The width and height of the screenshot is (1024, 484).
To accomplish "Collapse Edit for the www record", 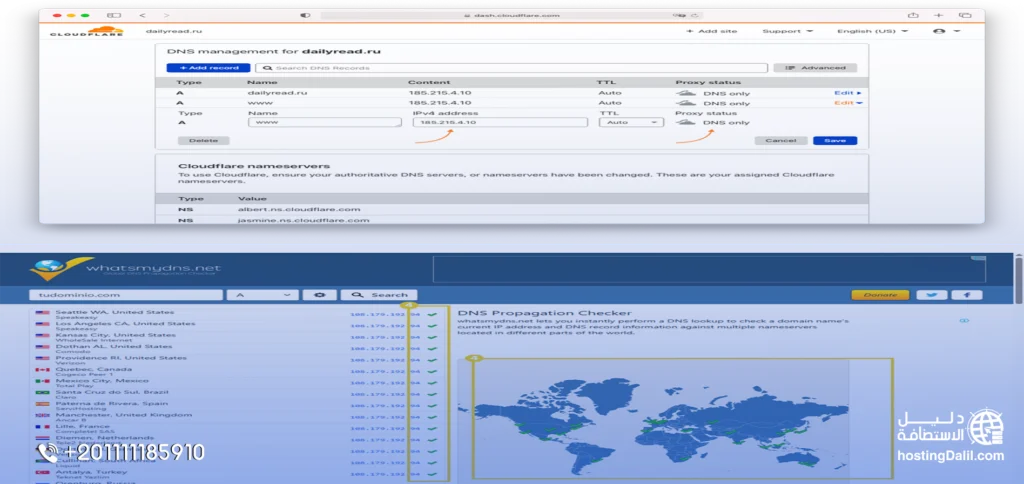I will click(848, 103).
